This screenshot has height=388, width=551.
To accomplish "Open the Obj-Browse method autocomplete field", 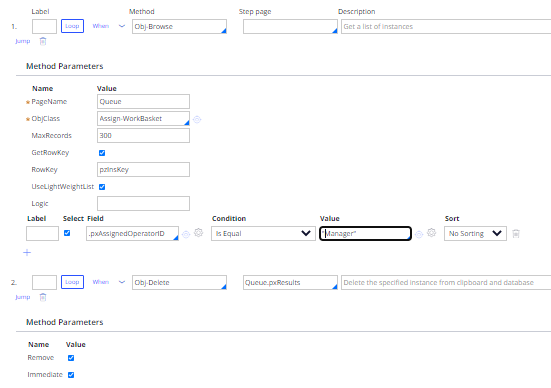I will pos(179,26).
